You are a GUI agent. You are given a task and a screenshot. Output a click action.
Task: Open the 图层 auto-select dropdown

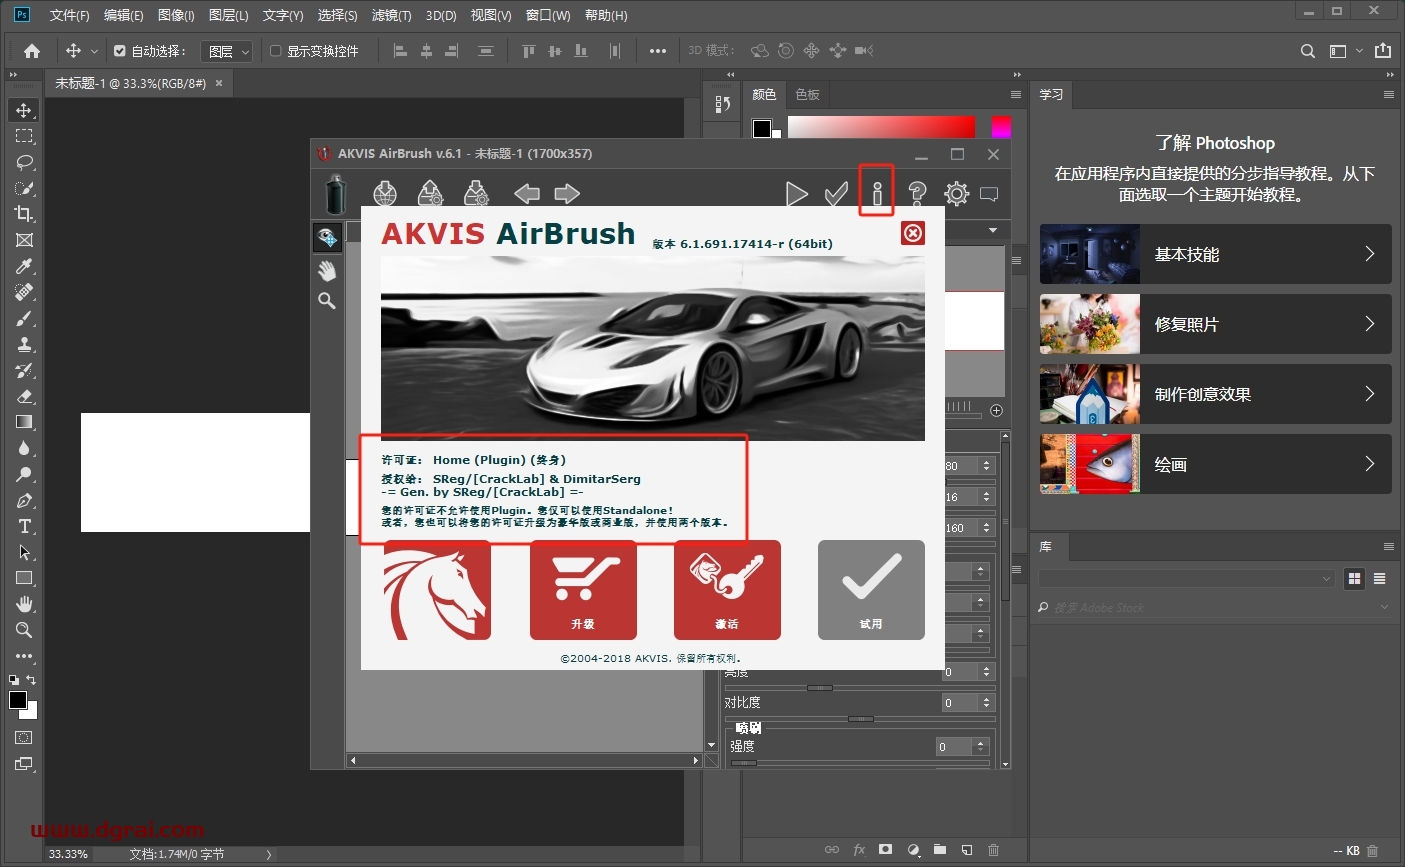point(227,51)
